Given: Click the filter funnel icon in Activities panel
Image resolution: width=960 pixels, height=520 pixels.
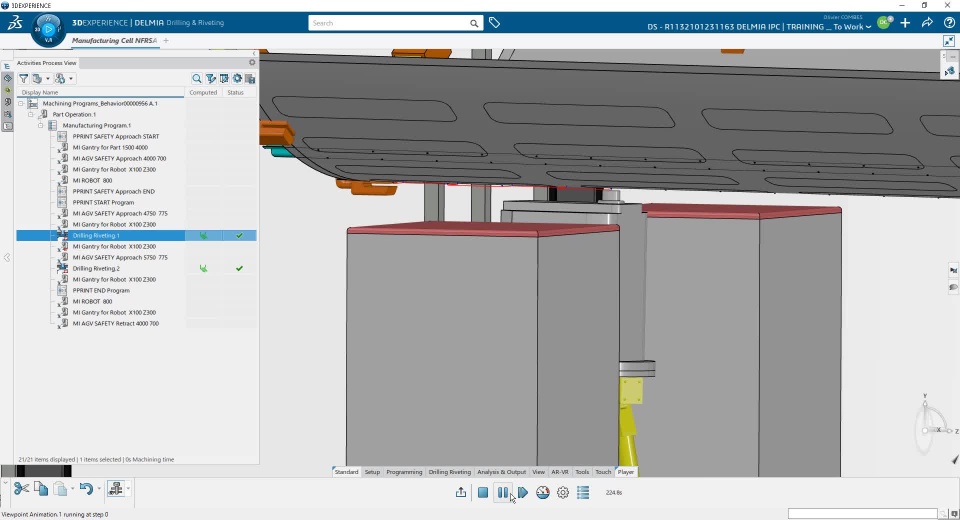Looking at the screenshot, I should [23, 78].
